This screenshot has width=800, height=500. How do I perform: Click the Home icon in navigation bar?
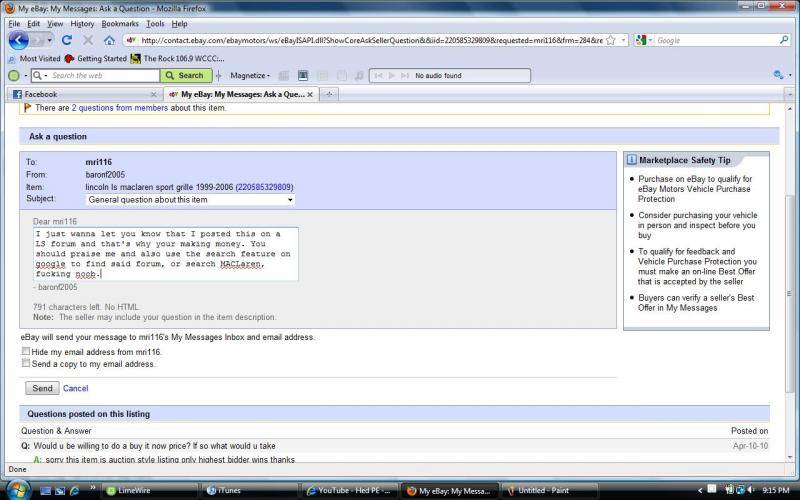(x=109, y=40)
